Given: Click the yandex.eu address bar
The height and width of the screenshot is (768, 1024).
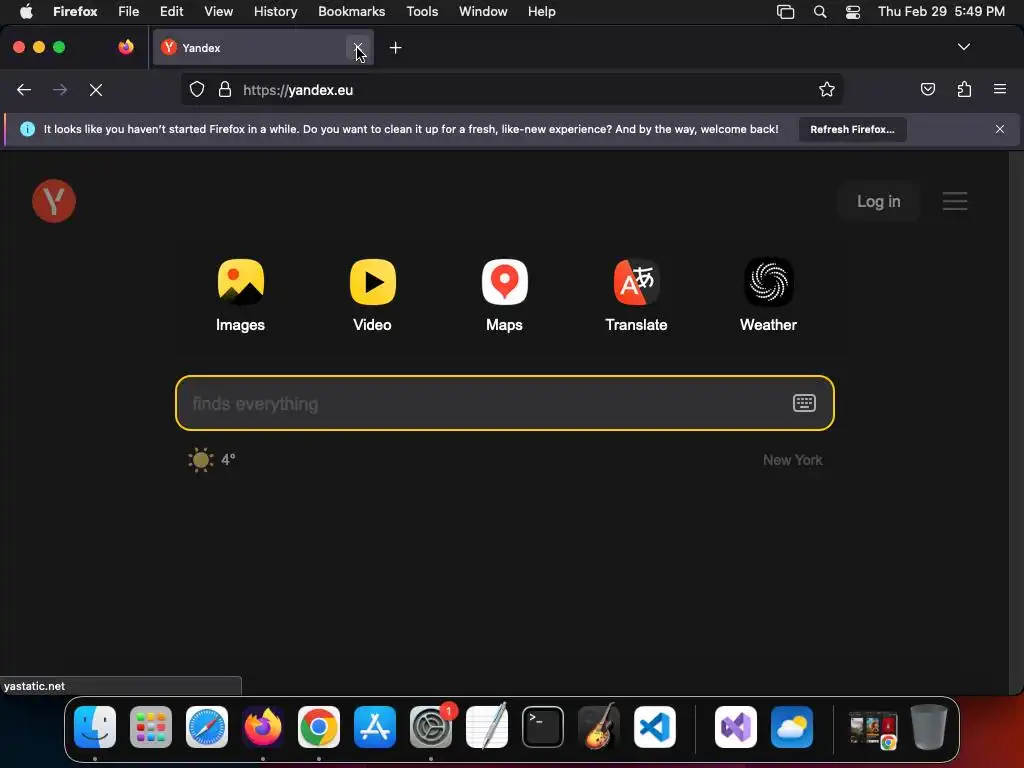Looking at the screenshot, I should click(512, 89).
